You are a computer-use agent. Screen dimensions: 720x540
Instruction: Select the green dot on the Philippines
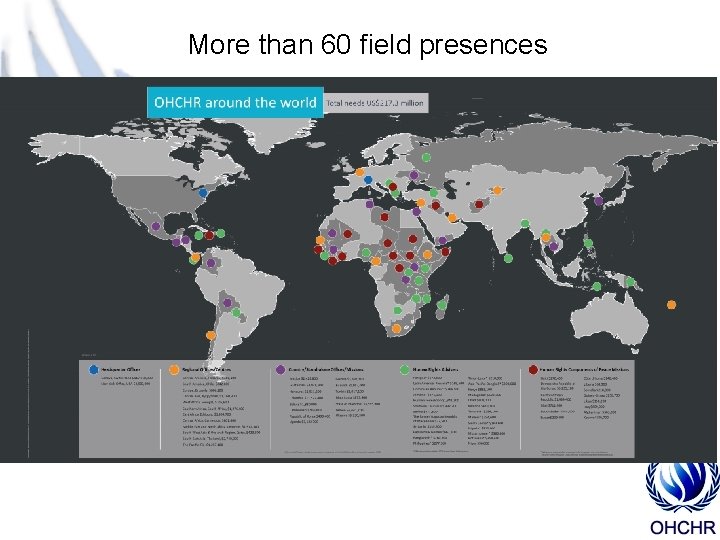pyautogui.click(x=588, y=243)
